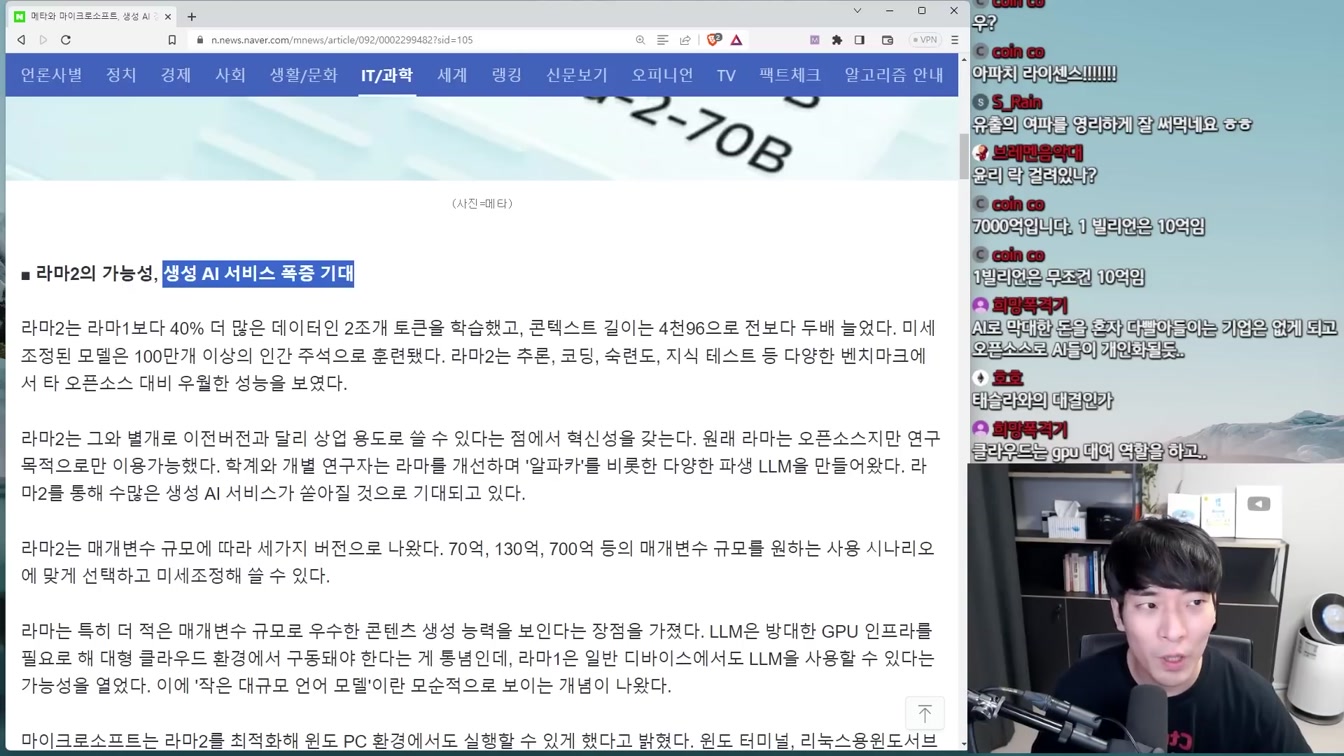The image size is (1344, 756).
Task: Click chat message 태슬라와의 대결인가
Action: [x=1042, y=401]
